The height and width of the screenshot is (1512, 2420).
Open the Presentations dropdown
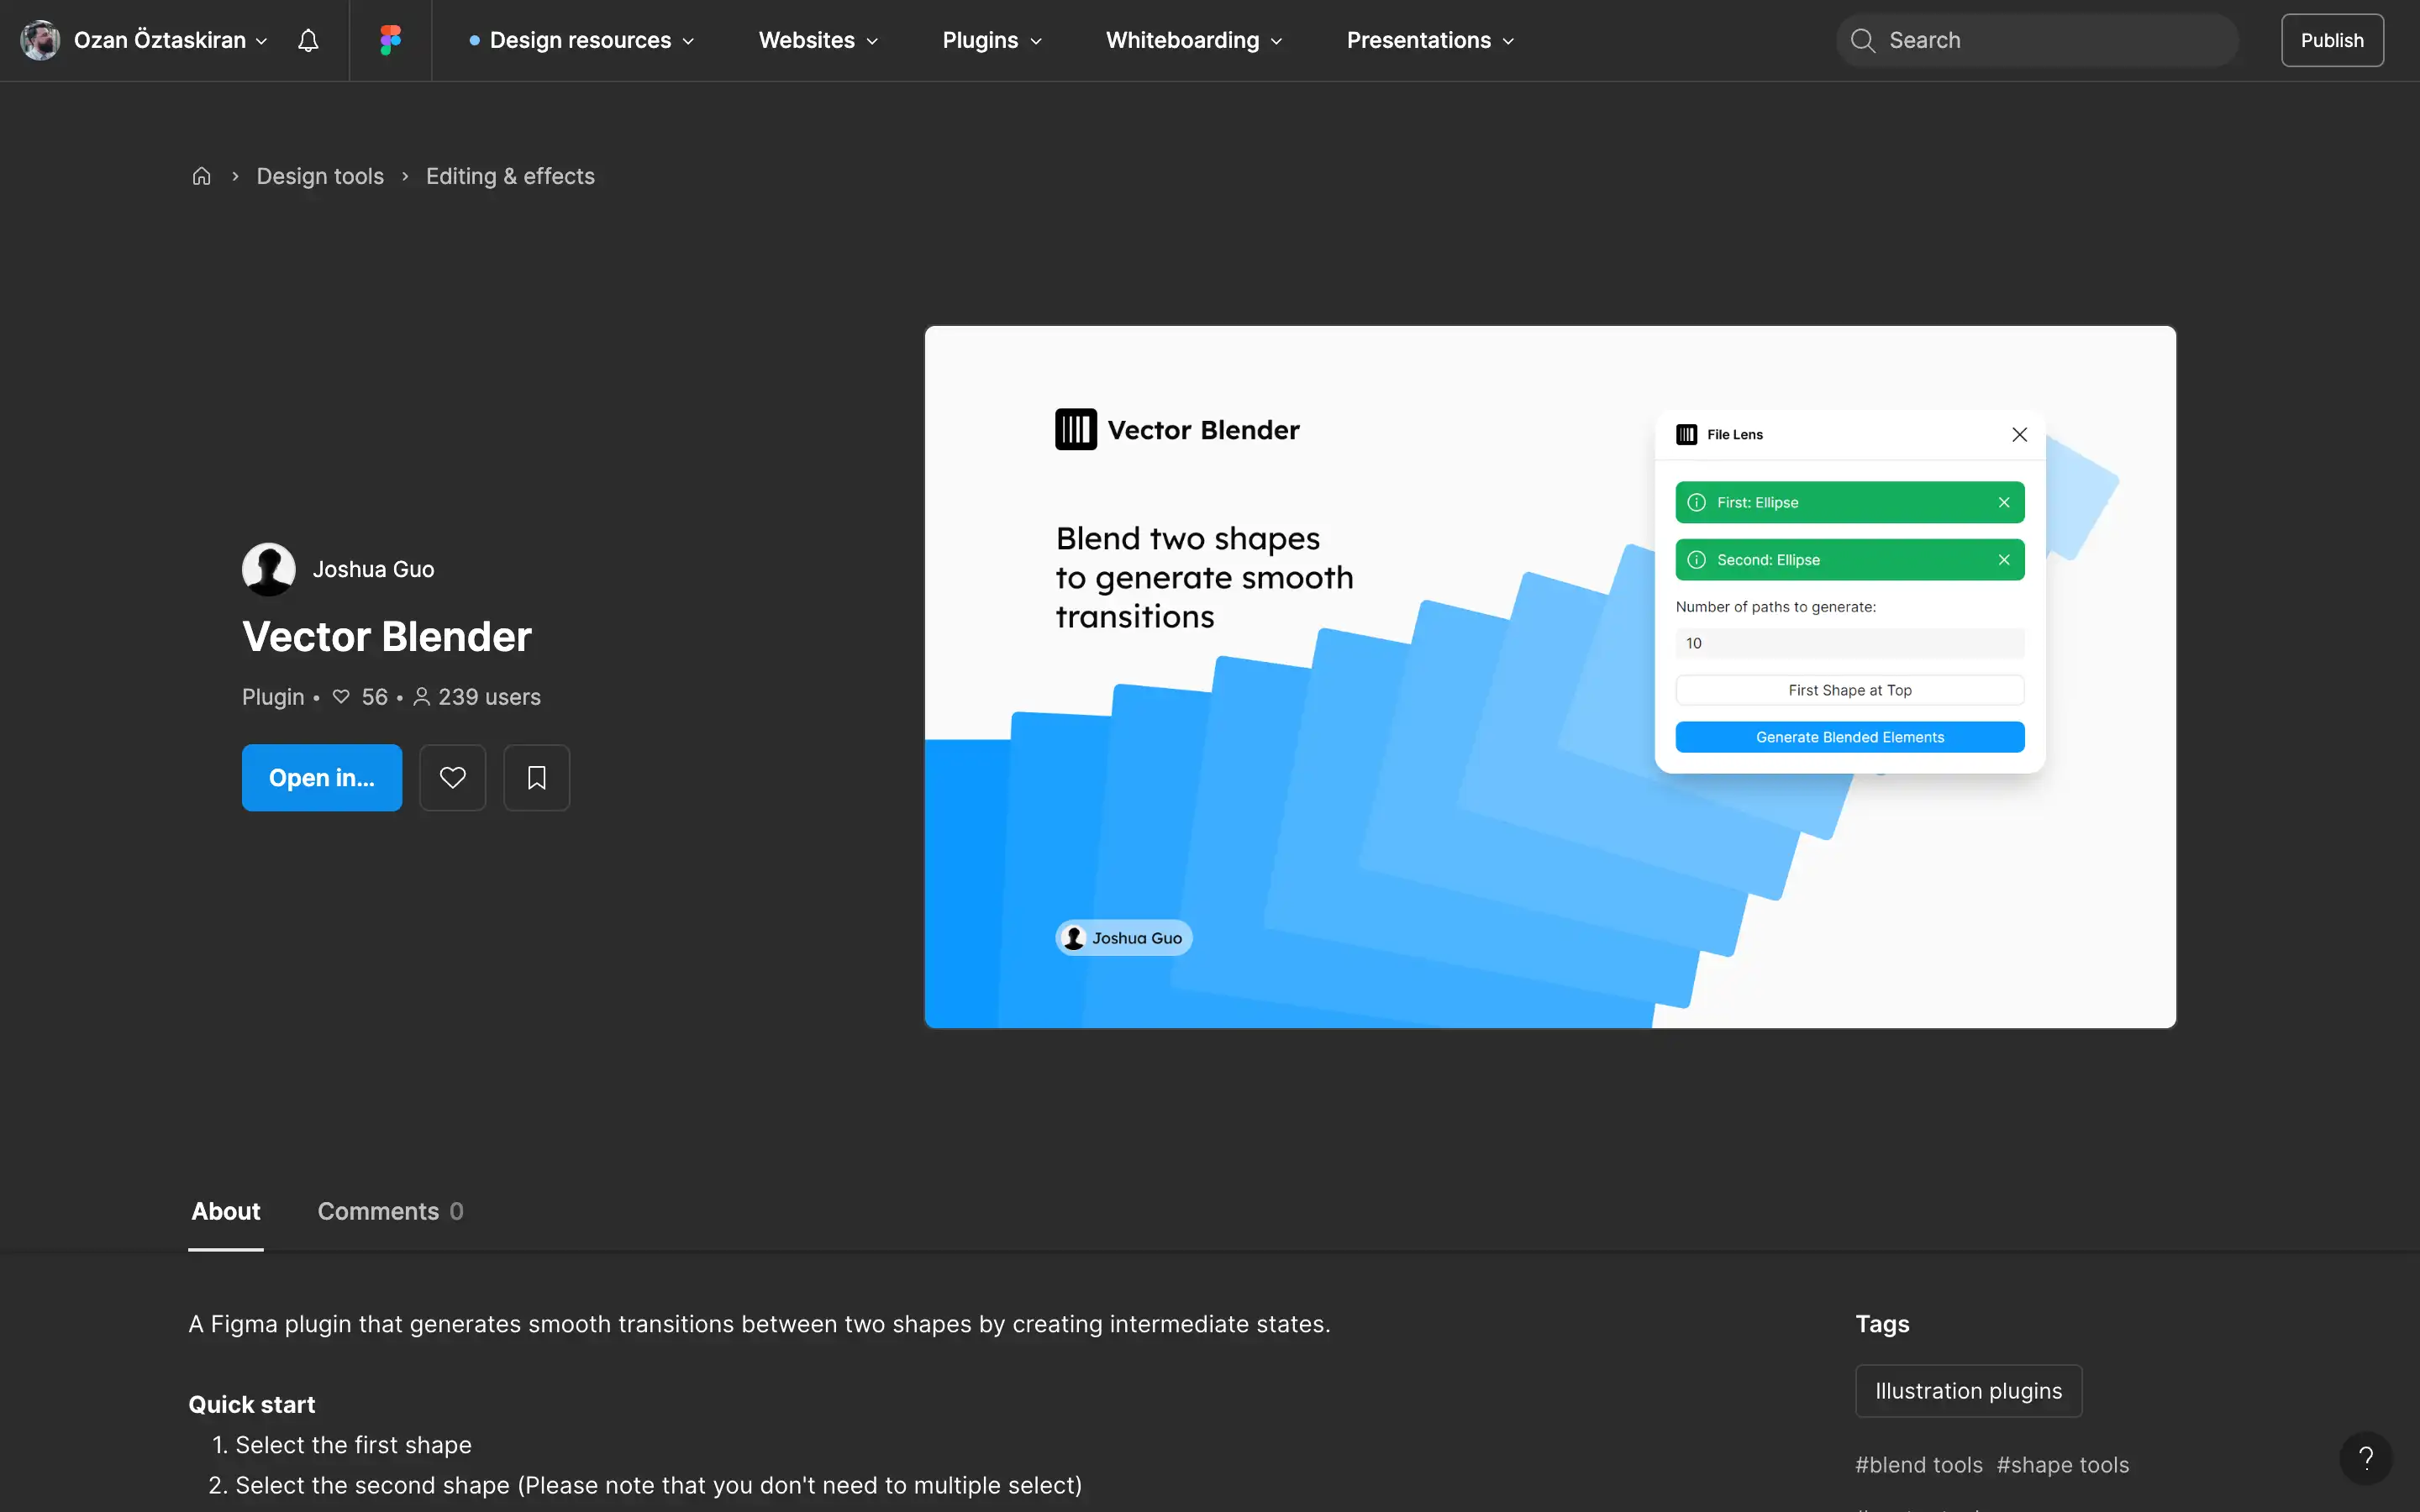1430,40
